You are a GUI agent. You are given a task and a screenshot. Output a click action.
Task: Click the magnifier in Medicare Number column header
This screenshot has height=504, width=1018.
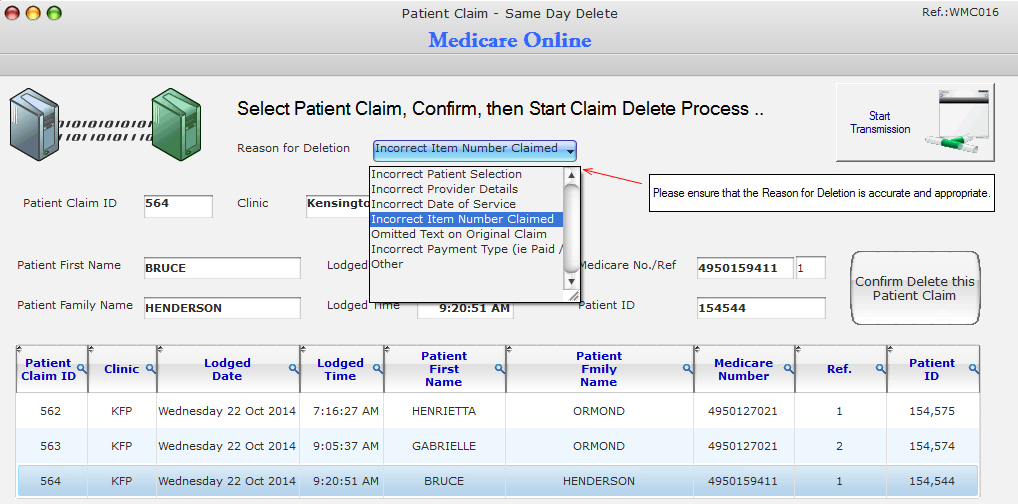coord(789,369)
